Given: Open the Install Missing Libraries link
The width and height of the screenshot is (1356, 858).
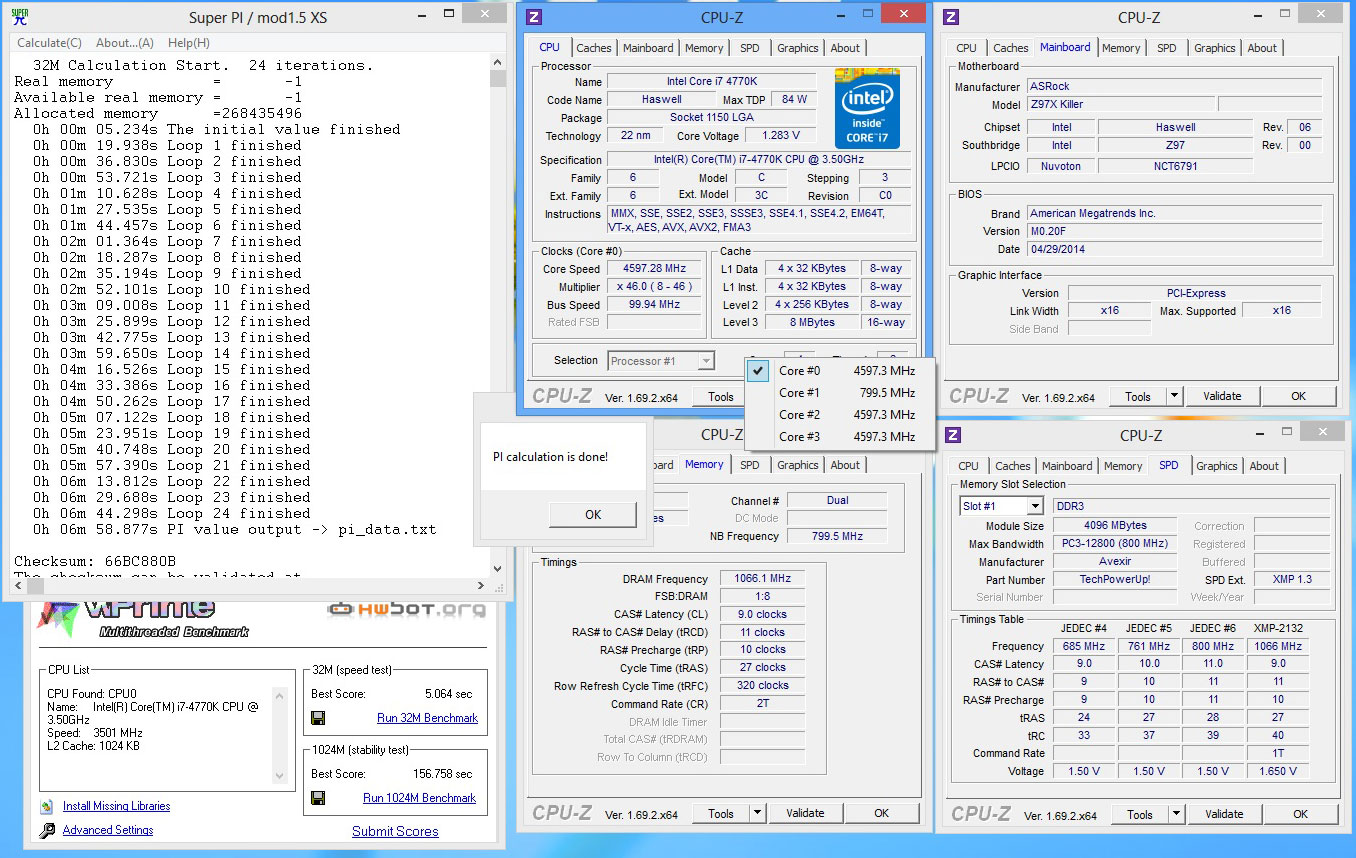Looking at the screenshot, I should click(116, 806).
